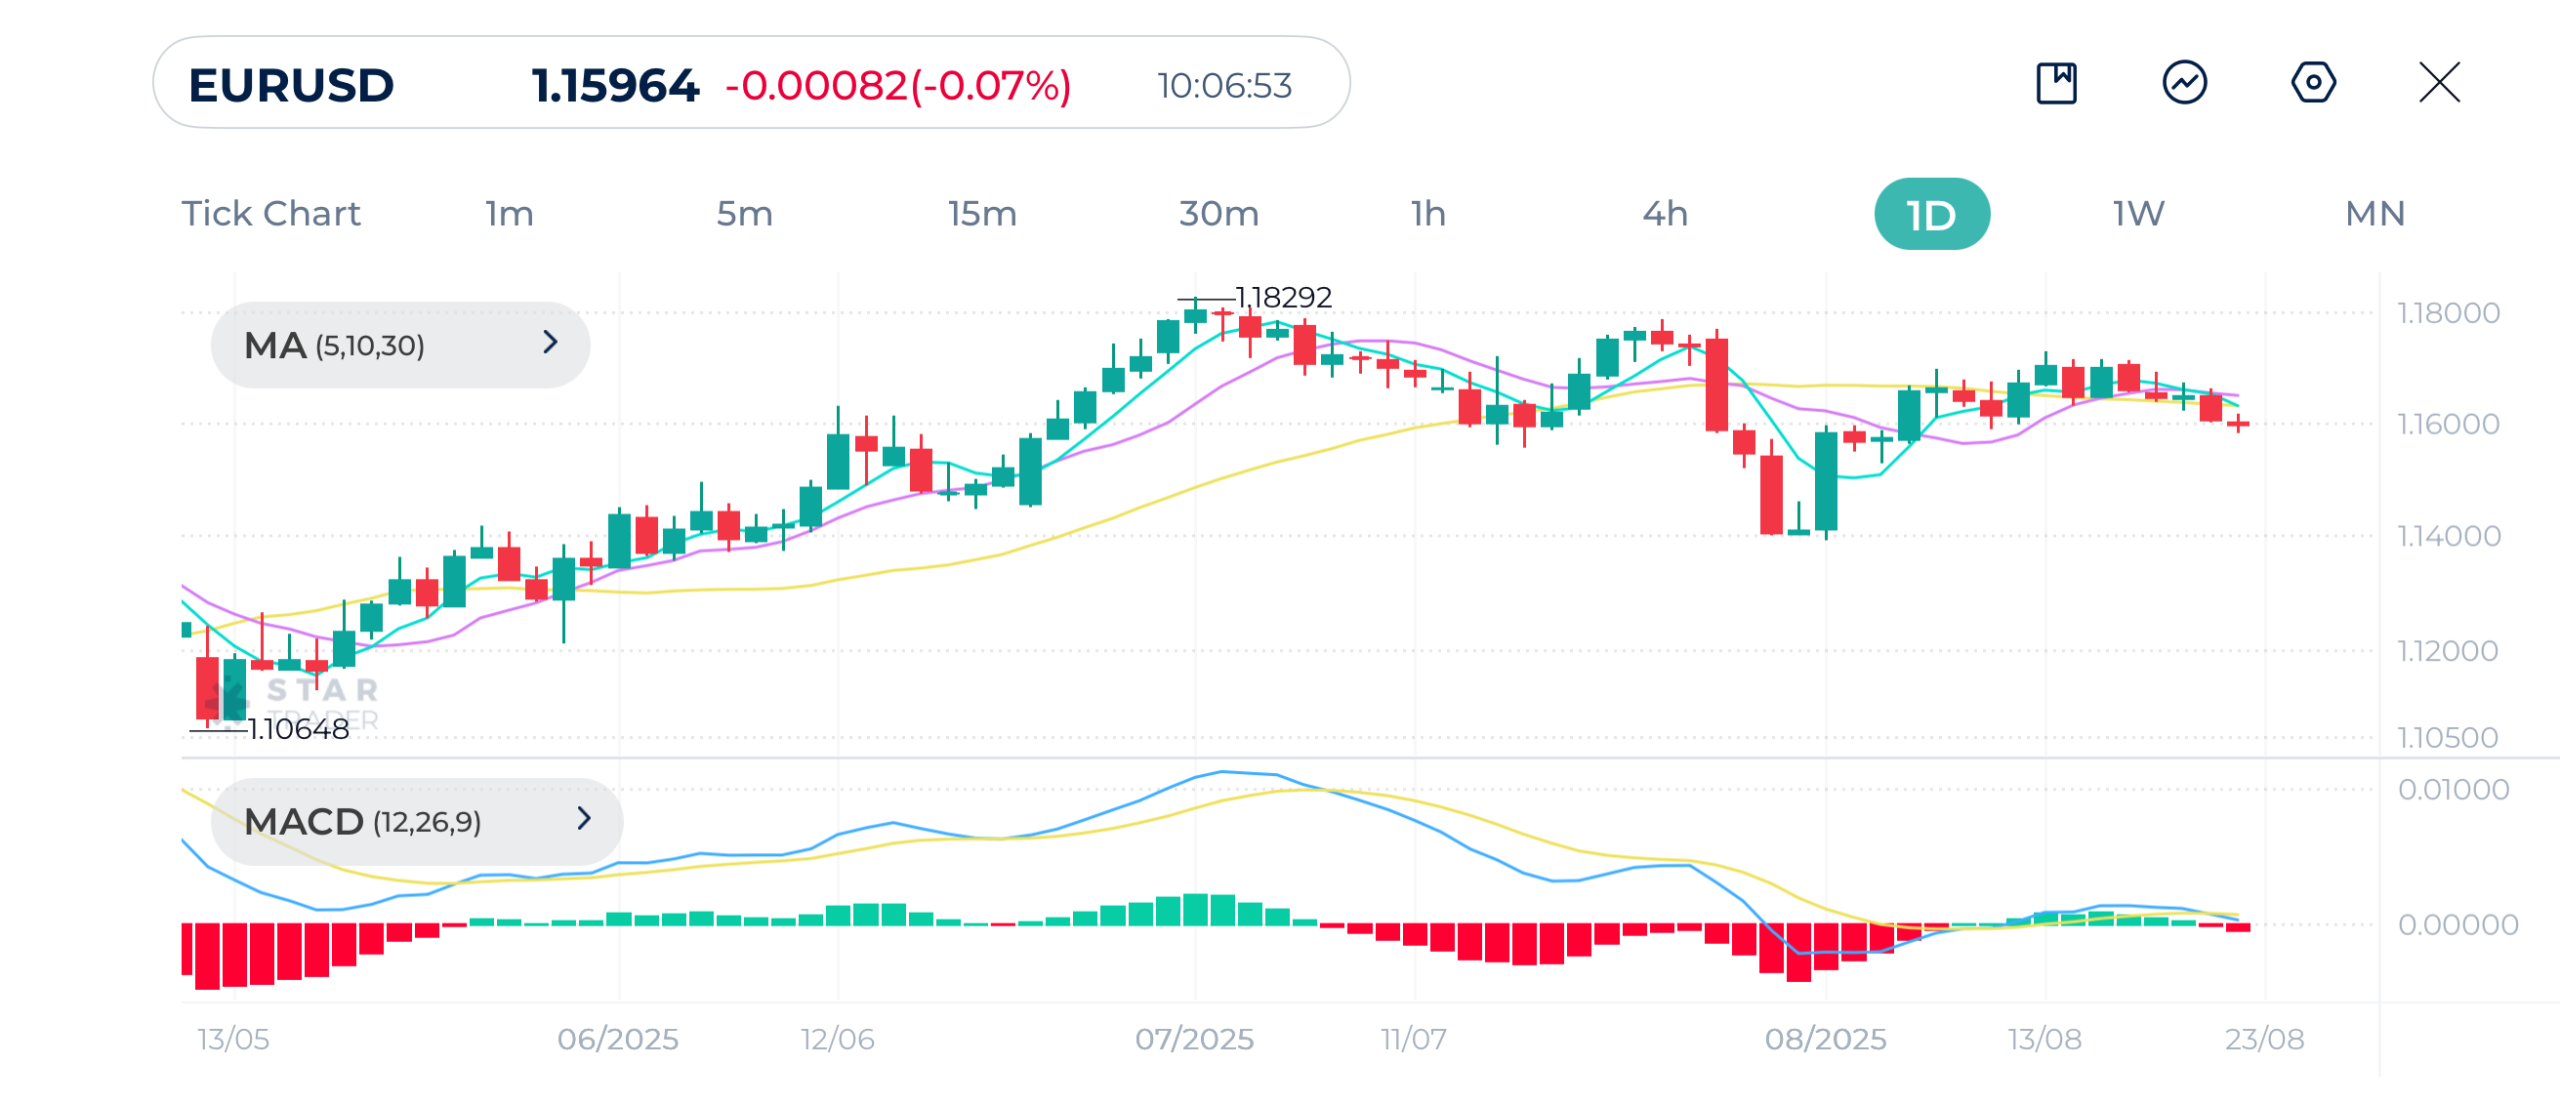Viewport: 2560px width, 1105px height.
Task: Click the active 1D timeframe button
Action: [x=1931, y=215]
